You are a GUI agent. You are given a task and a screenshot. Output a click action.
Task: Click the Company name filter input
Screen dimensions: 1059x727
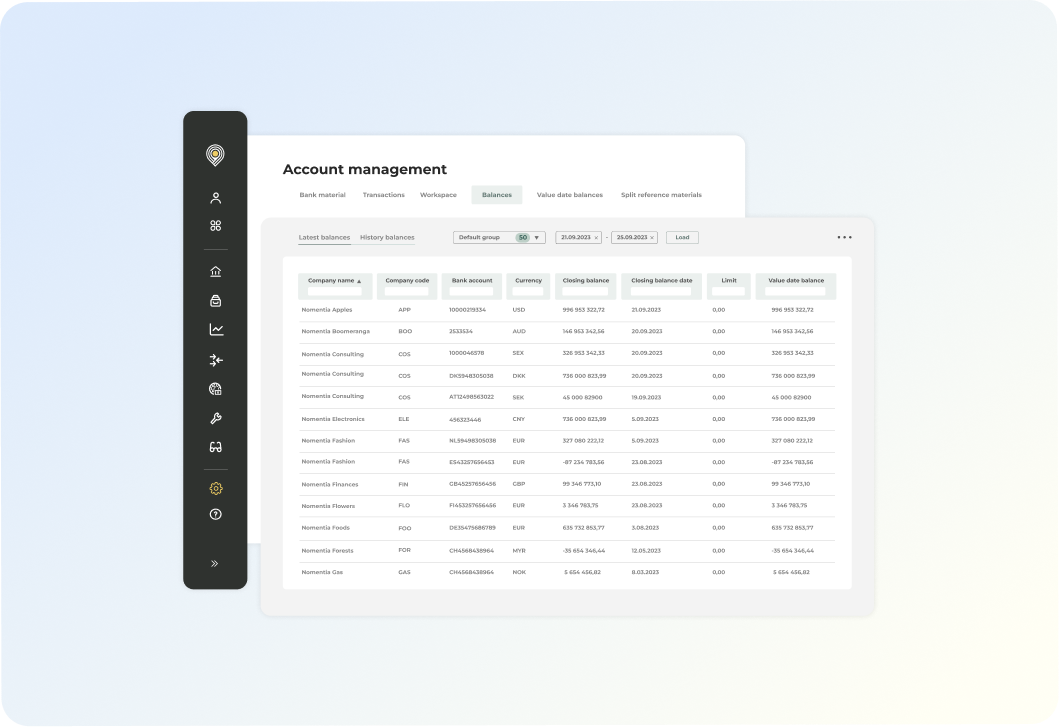click(334, 291)
